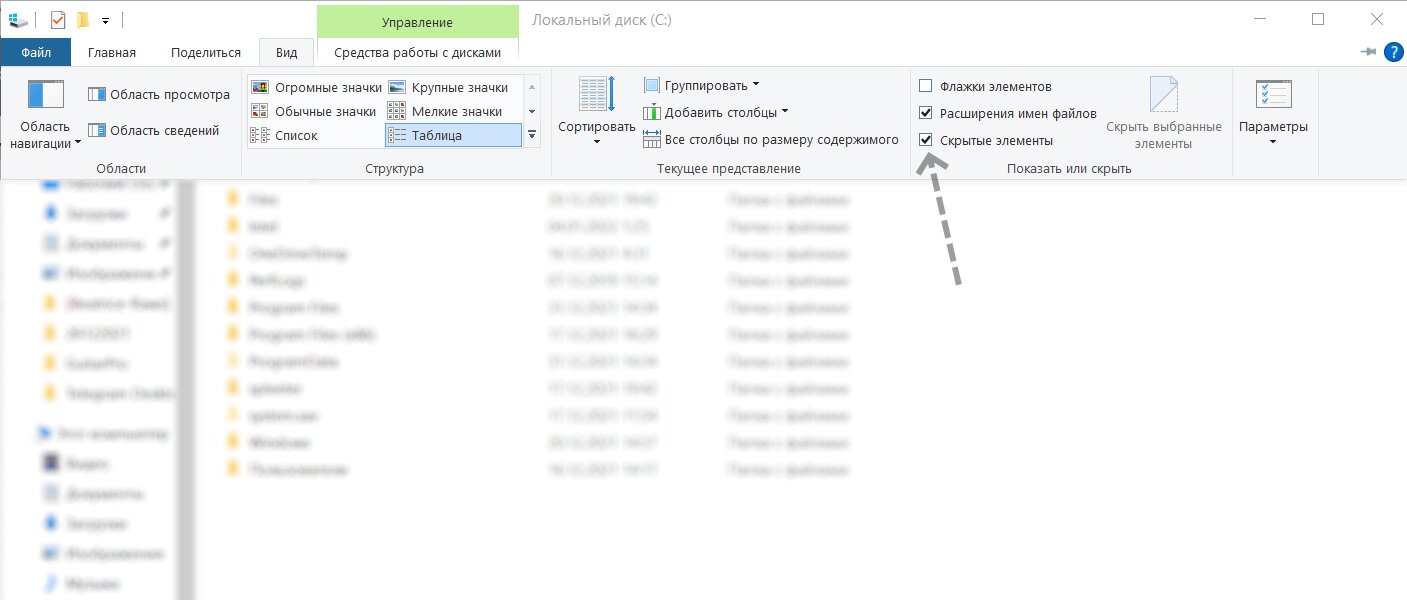
Task: Uncheck Расширения имен файлов checkbox
Action: pyautogui.click(x=926, y=114)
